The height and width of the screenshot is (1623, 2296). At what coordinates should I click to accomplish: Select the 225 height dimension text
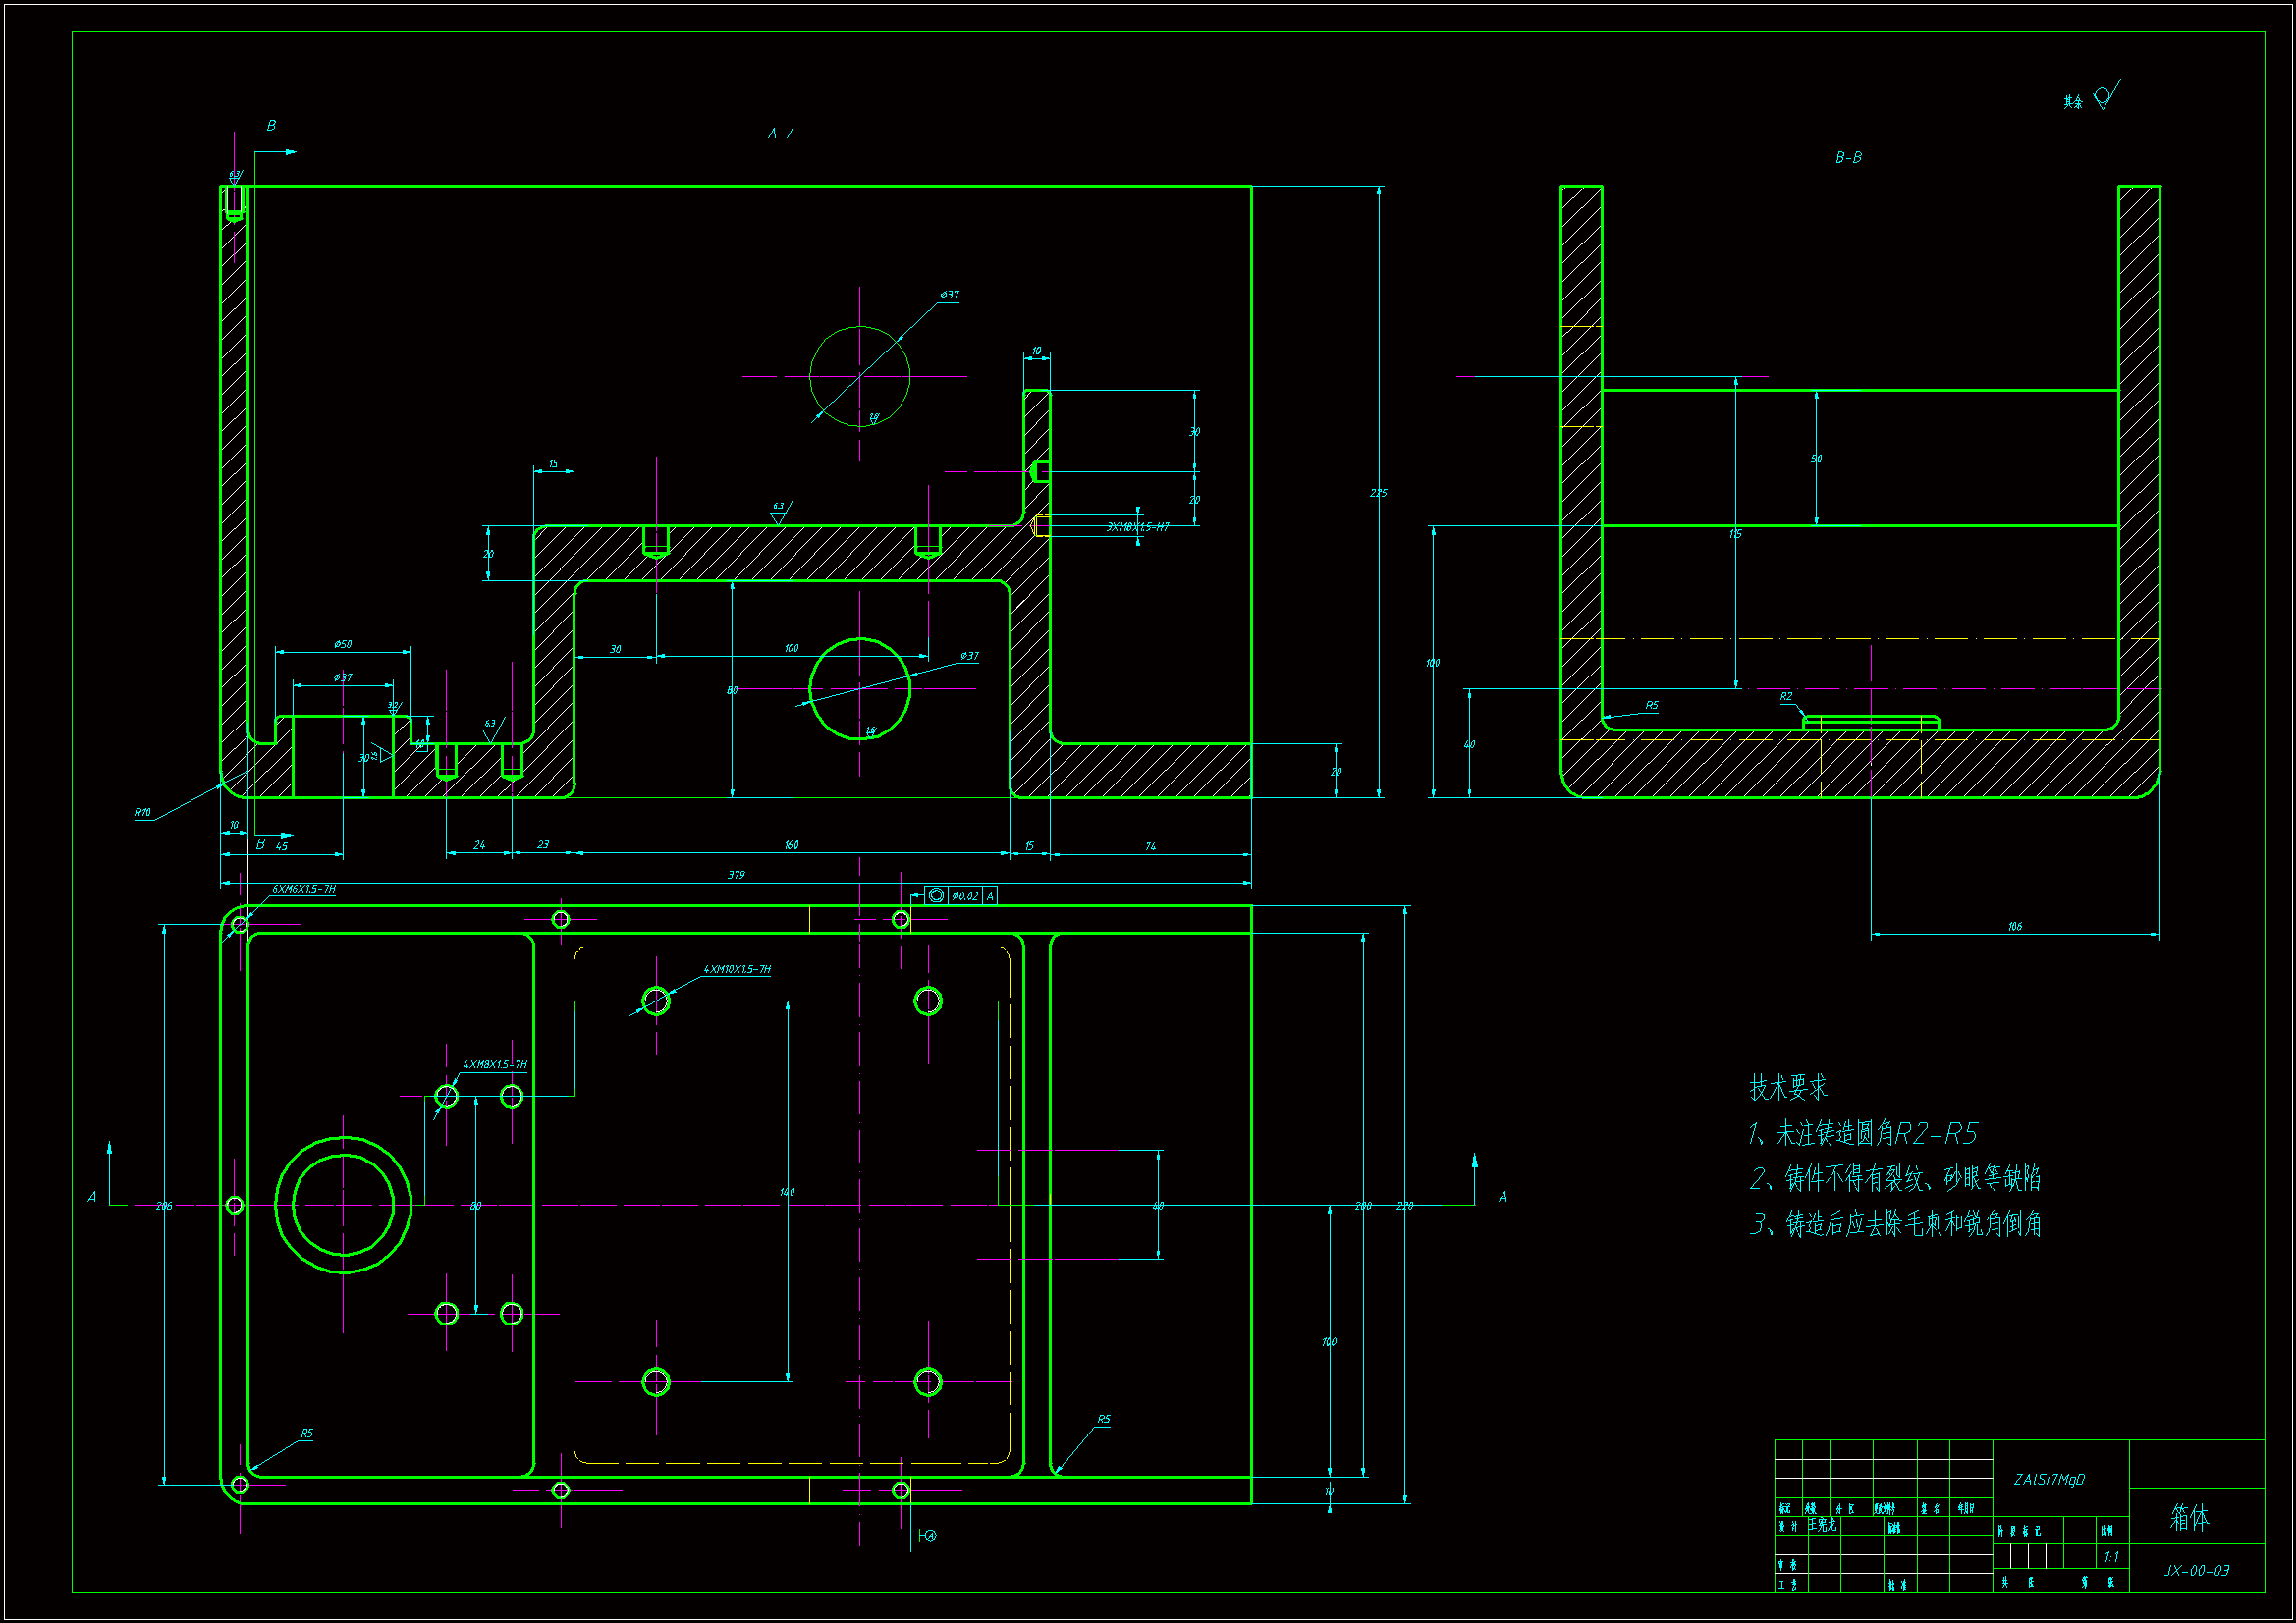[x=1378, y=493]
